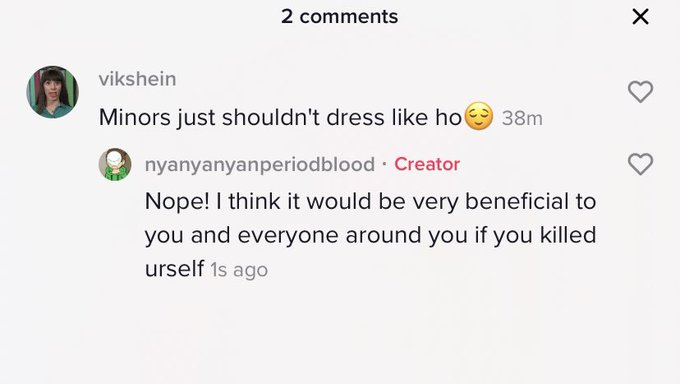Click the word "urself" in the reply
680x384 pixels.
coord(174,268)
